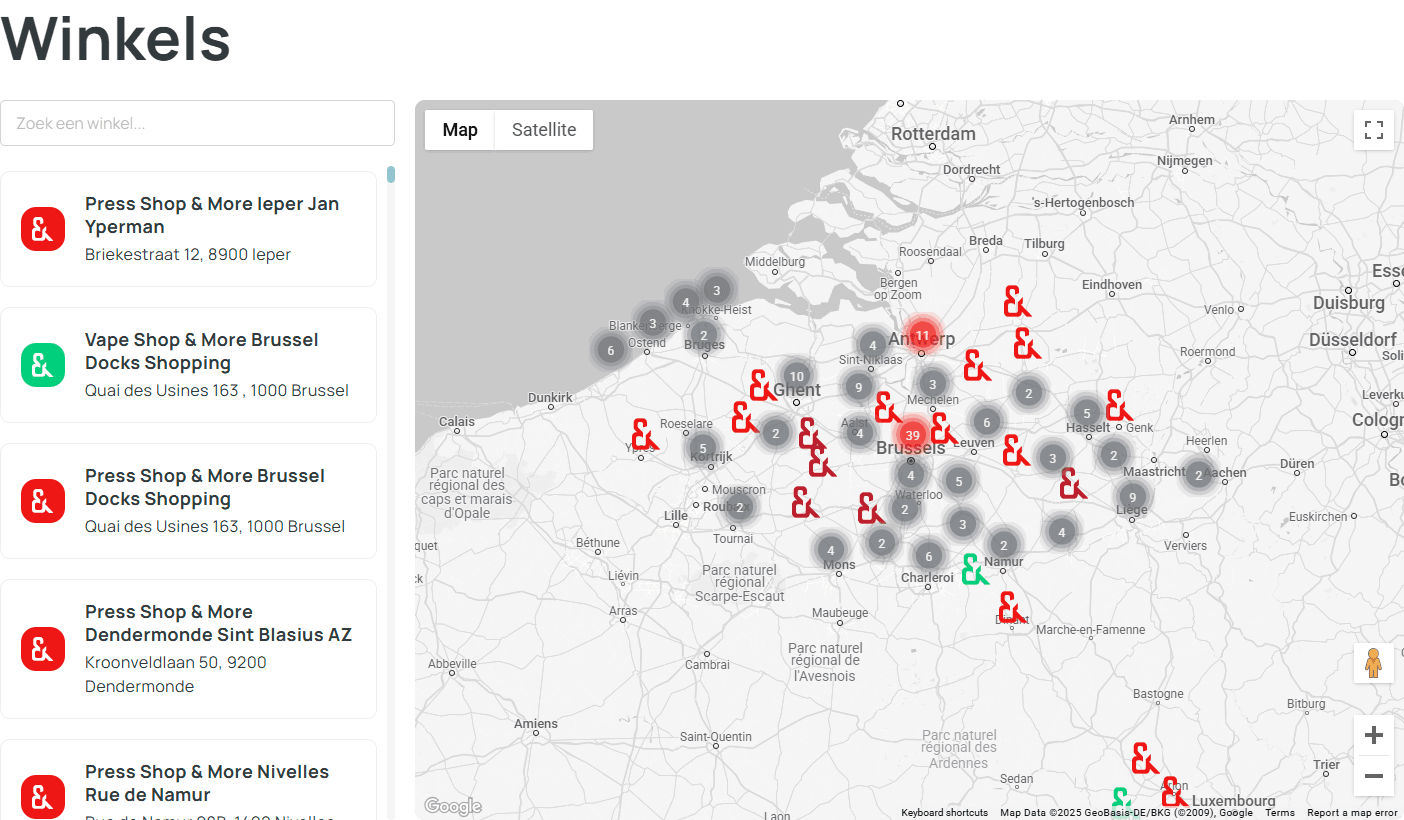Zoom in the map with plus button
This screenshot has width=1404, height=820.
point(1374,736)
